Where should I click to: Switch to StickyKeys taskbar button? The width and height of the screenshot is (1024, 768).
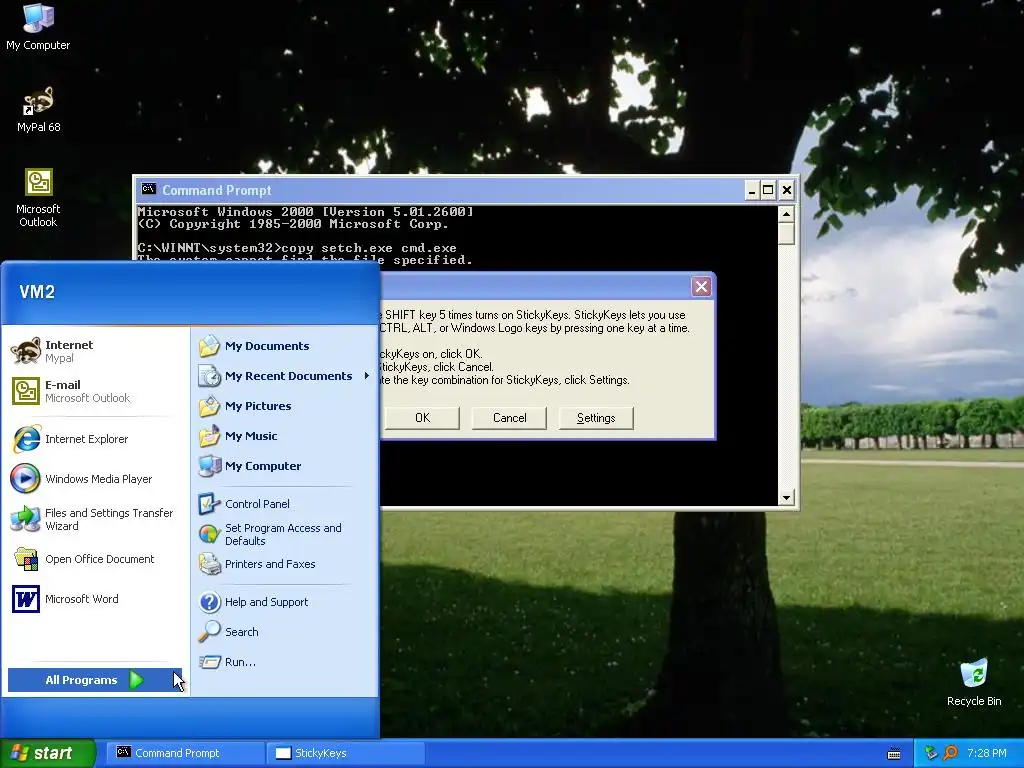tap(346, 753)
